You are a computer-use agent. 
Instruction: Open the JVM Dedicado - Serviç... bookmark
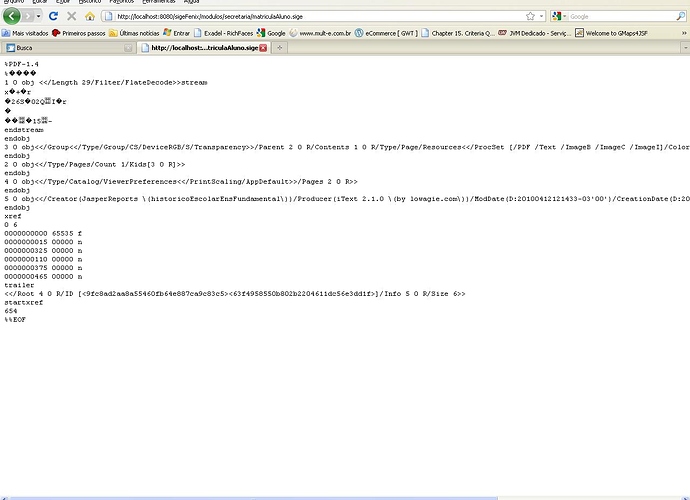(x=535, y=33)
